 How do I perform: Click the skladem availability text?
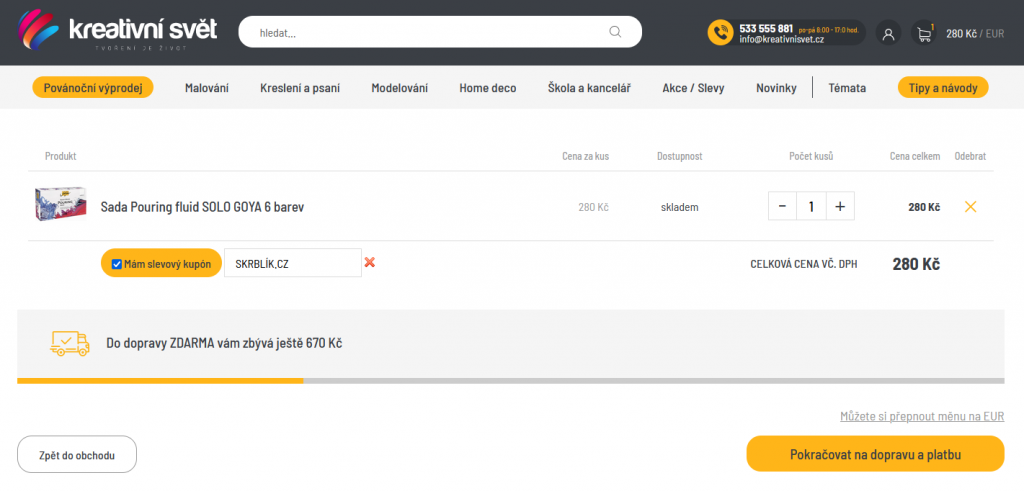click(x=679, y=207)
